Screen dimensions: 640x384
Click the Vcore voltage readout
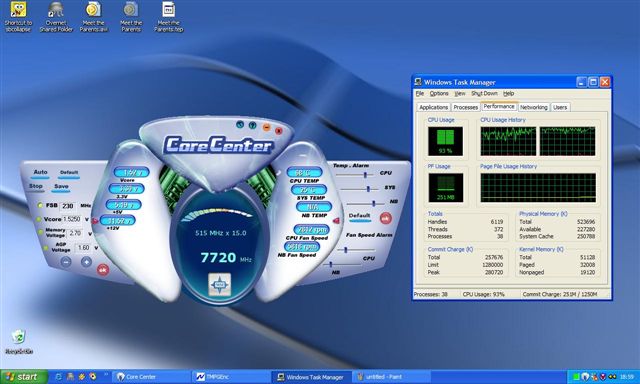tap(131, 172)
